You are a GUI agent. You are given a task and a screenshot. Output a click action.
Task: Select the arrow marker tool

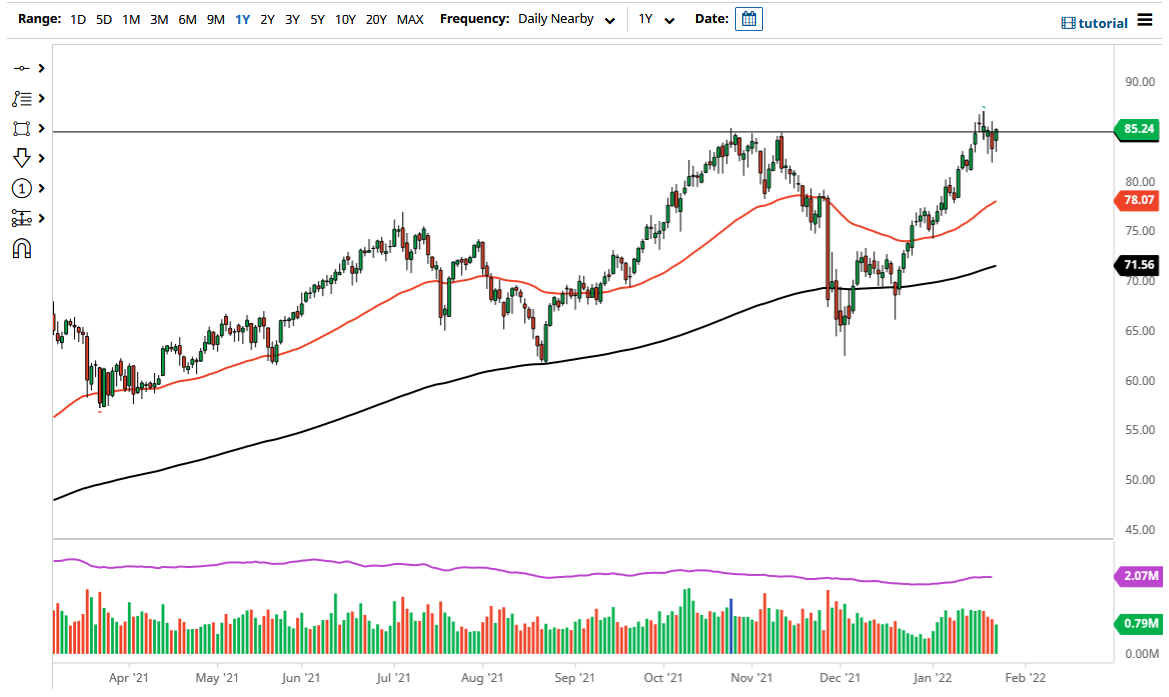point(20,158)
